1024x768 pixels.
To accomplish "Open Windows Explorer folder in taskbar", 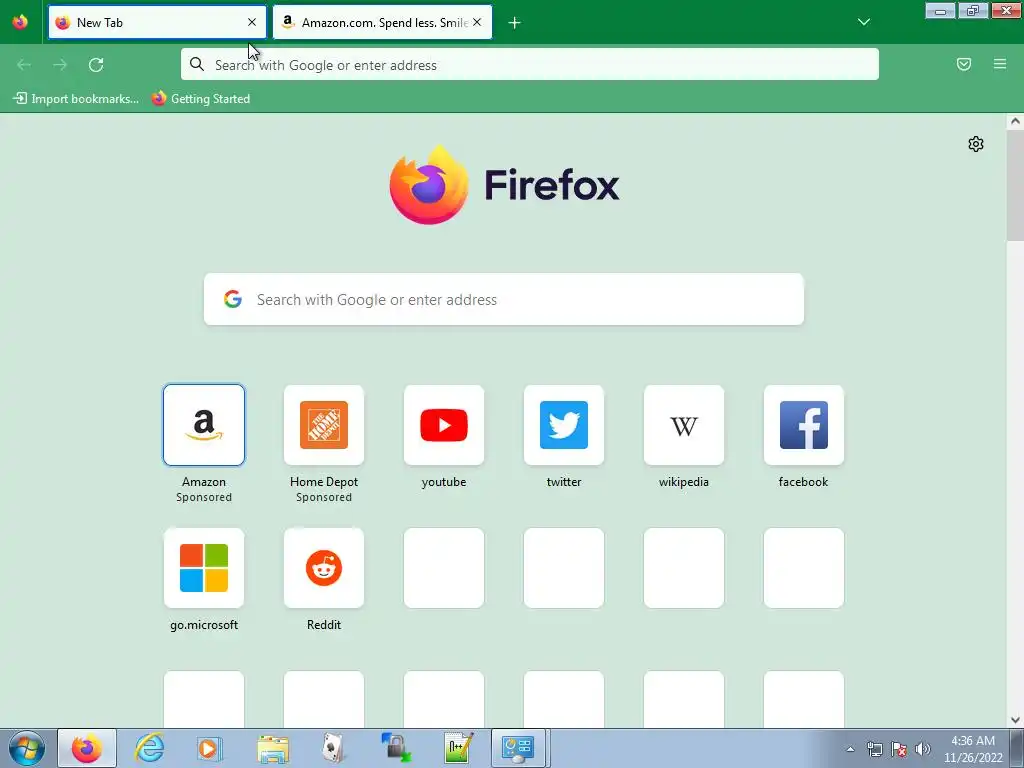I will pos(273,748).
